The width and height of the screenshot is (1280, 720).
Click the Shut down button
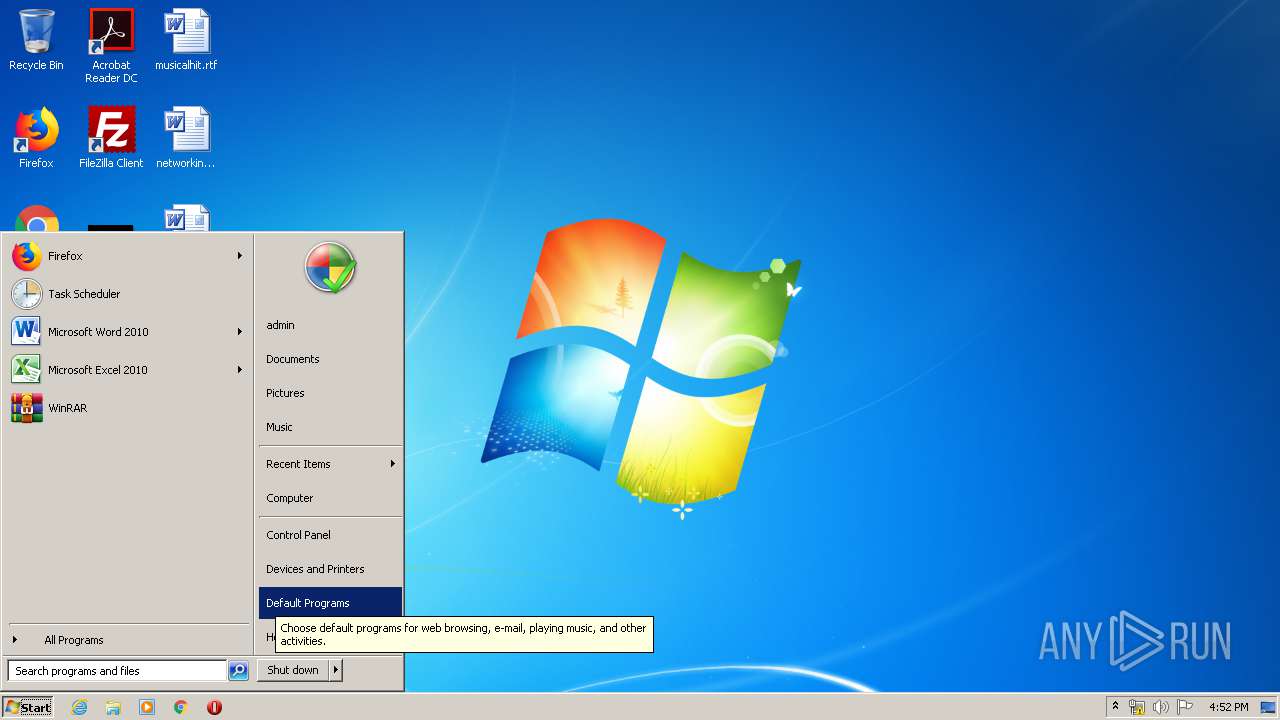(293, 671)
